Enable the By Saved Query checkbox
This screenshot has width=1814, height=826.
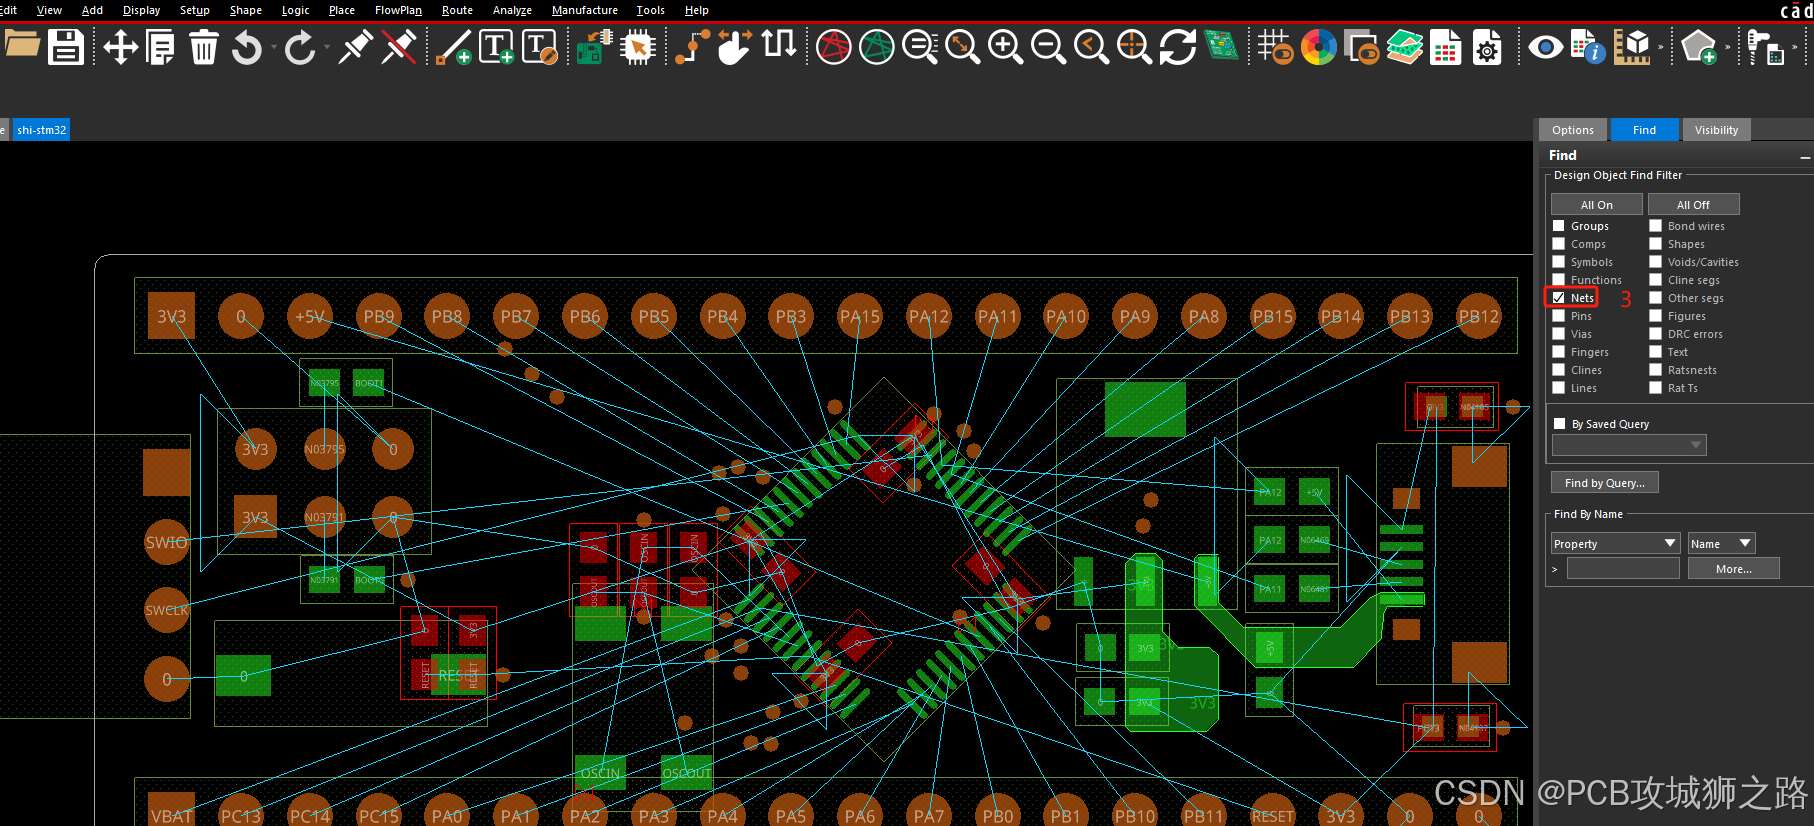pos(1559,424)
